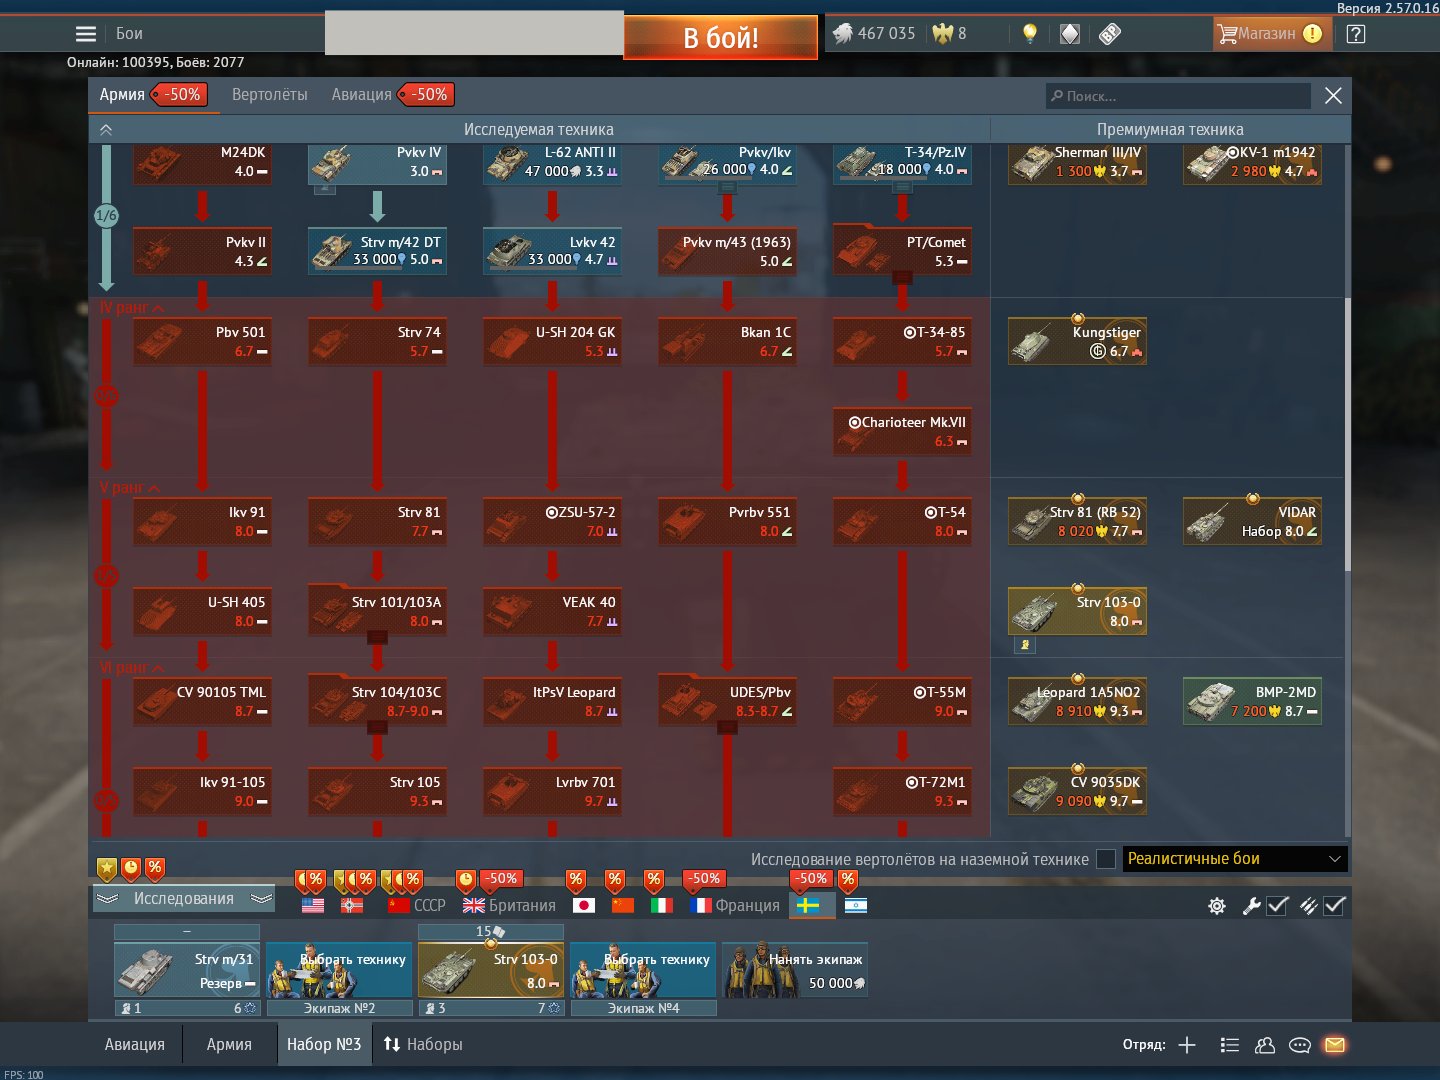1440x1080 pixels.
Task: Select the Британия nation
Action: click(509, 905)
